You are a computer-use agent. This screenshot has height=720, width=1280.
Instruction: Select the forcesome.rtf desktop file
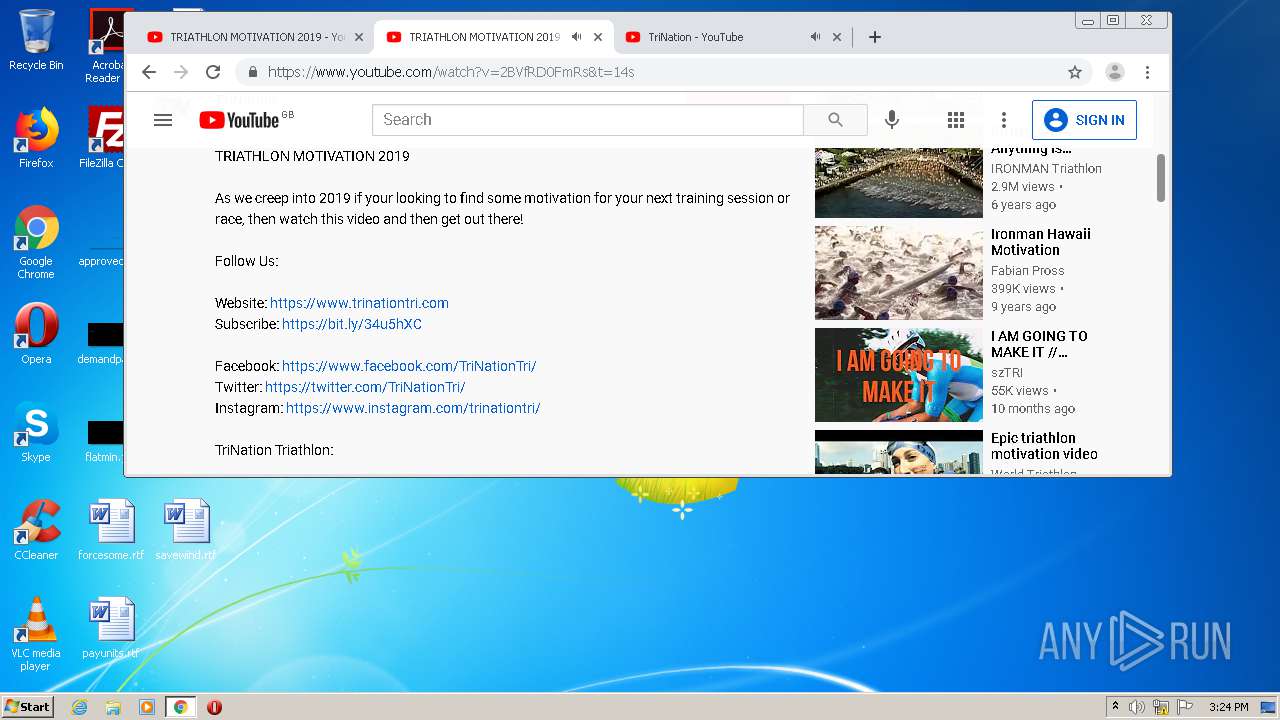point(111,530)
